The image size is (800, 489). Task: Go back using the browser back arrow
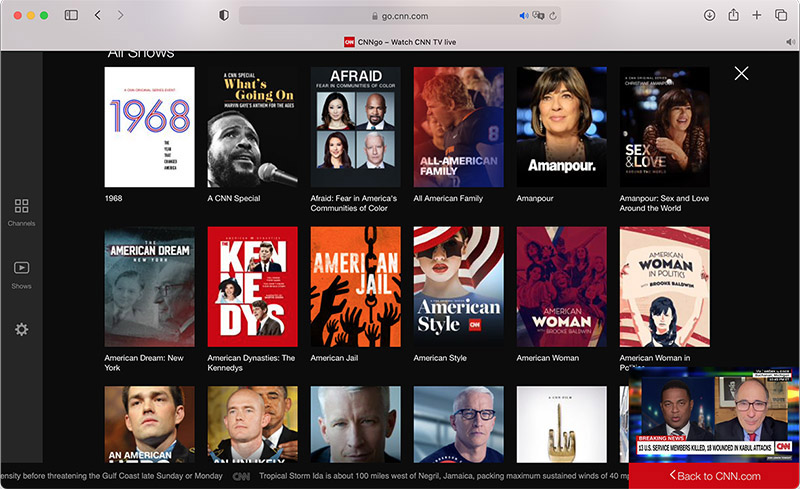pyautogui.click(x=97, y=15)
